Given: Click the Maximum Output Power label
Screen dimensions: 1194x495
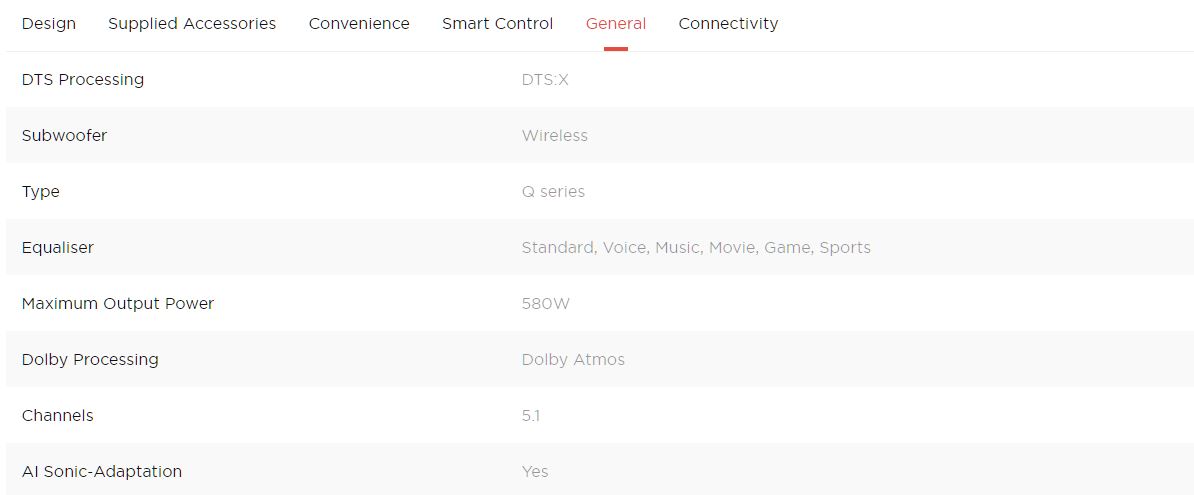Looking at the screenshot, I should click(118, 304).
